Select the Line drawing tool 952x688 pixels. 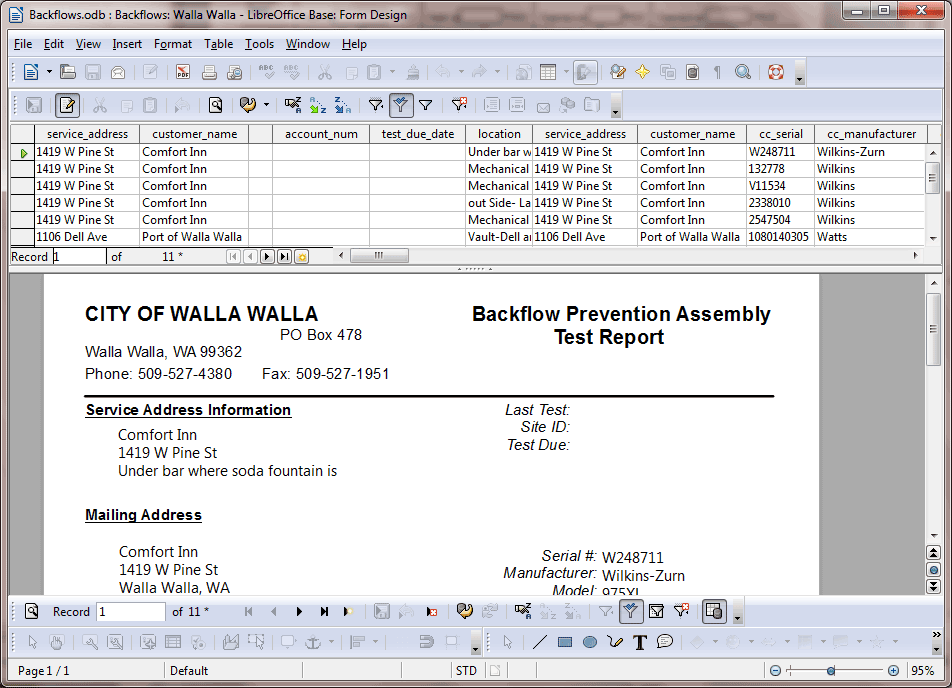click(x=540, y=642)
